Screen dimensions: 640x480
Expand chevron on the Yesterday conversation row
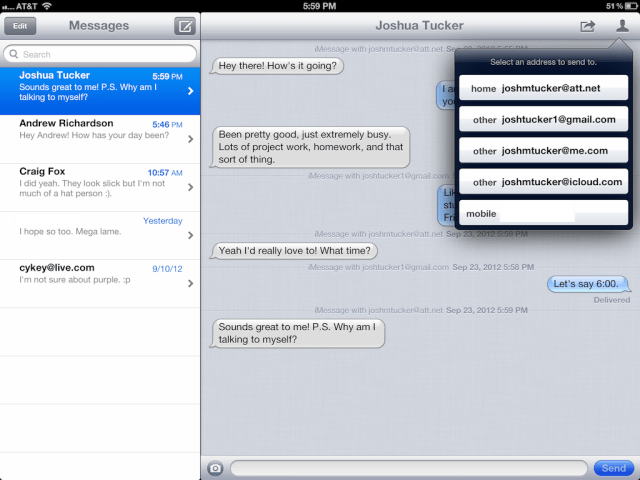point(191,236)
